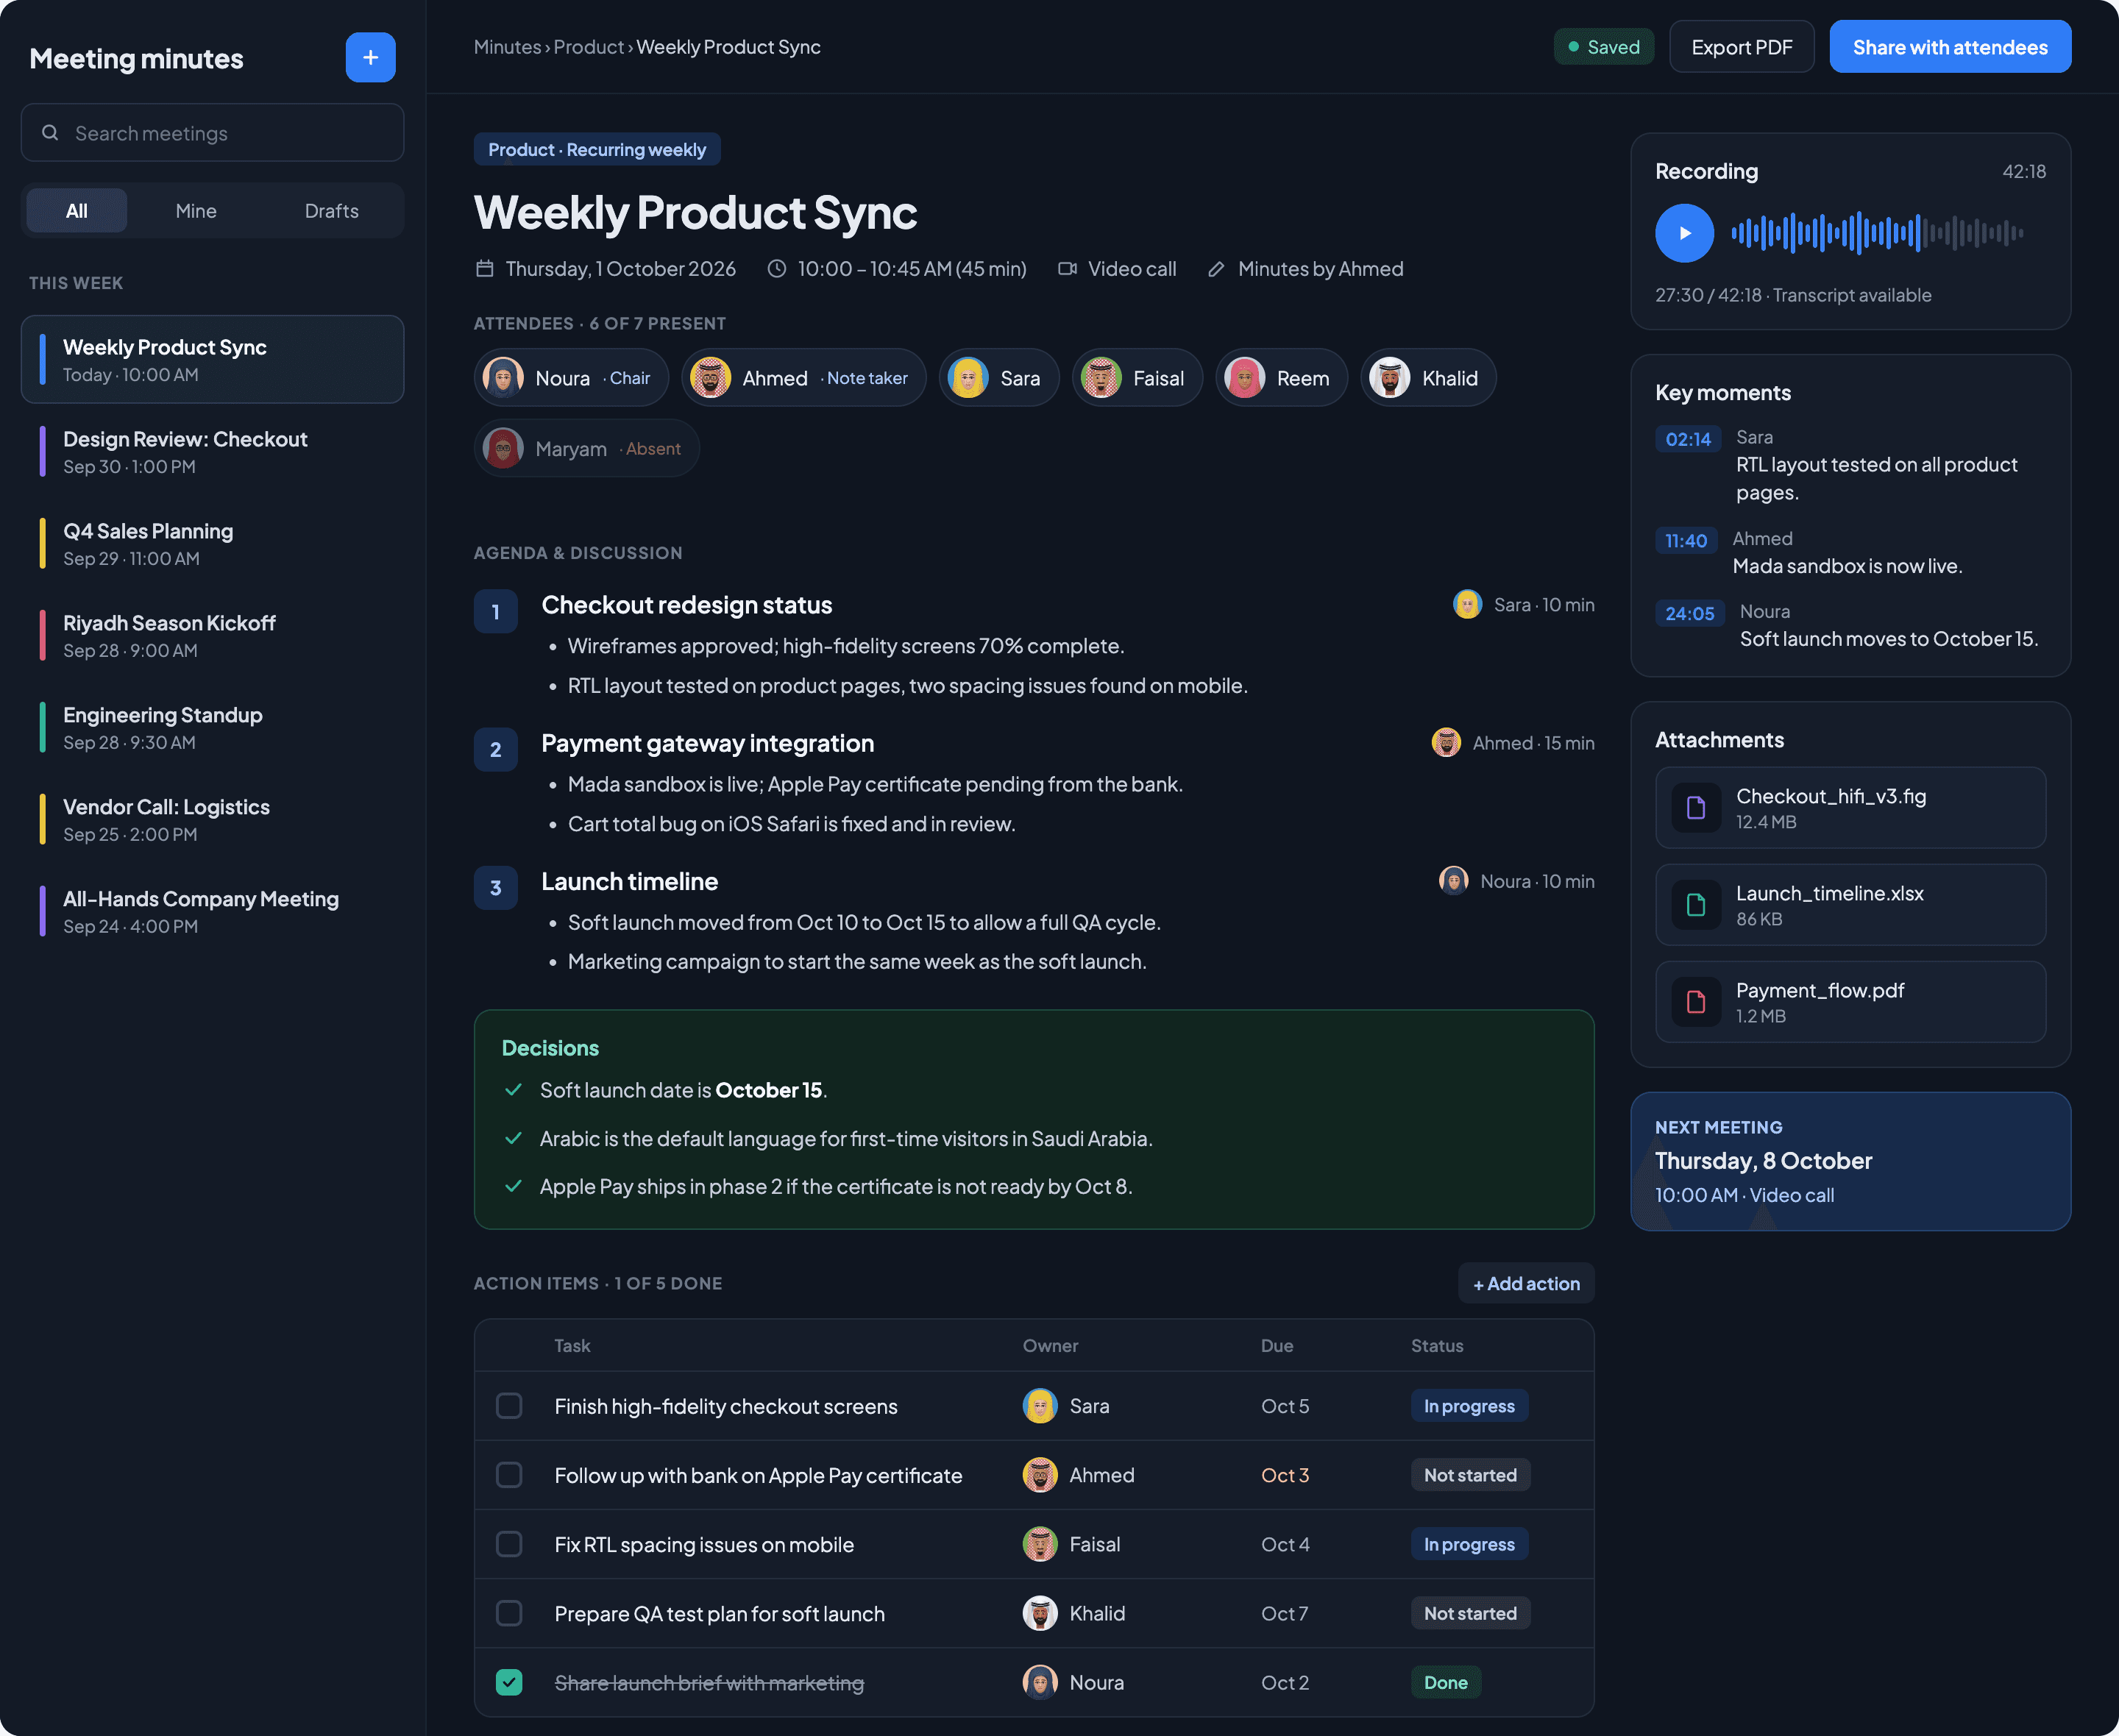Viewport: 2119px width, 1736px height.
Task: Click Noura's avatar on Launch timeline agenda
Action: click(x=1453, y=880)
